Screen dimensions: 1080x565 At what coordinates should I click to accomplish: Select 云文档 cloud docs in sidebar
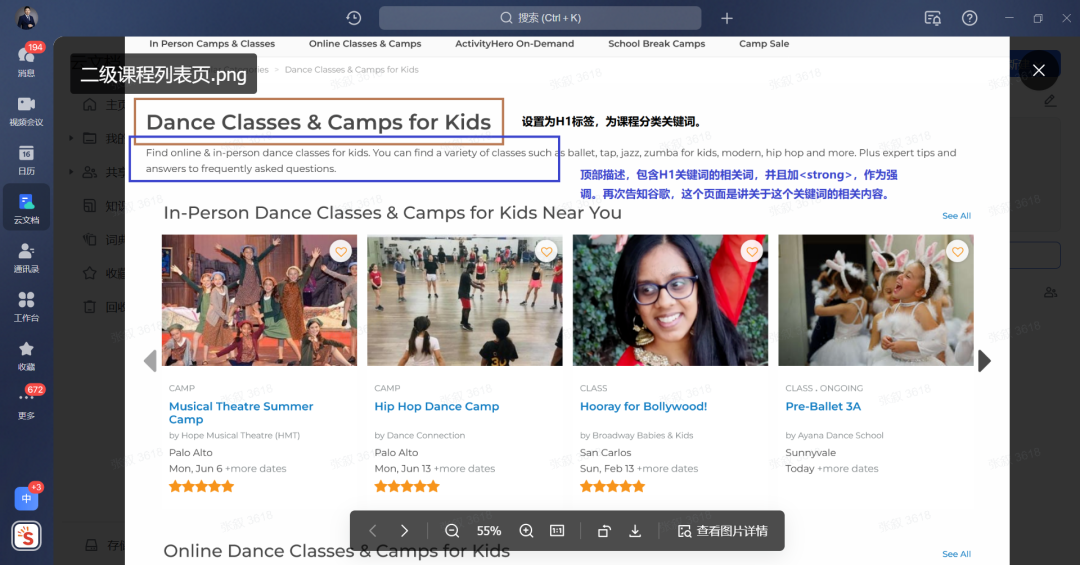pyautogui.click(x=26, y=207)
